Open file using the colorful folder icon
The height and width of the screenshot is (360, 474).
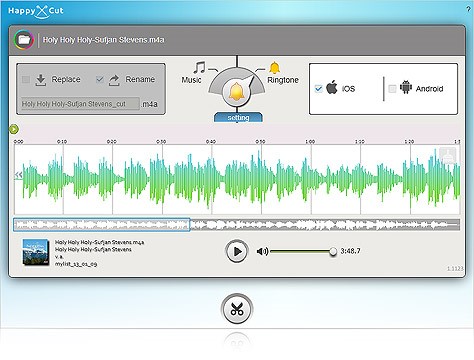24,40
